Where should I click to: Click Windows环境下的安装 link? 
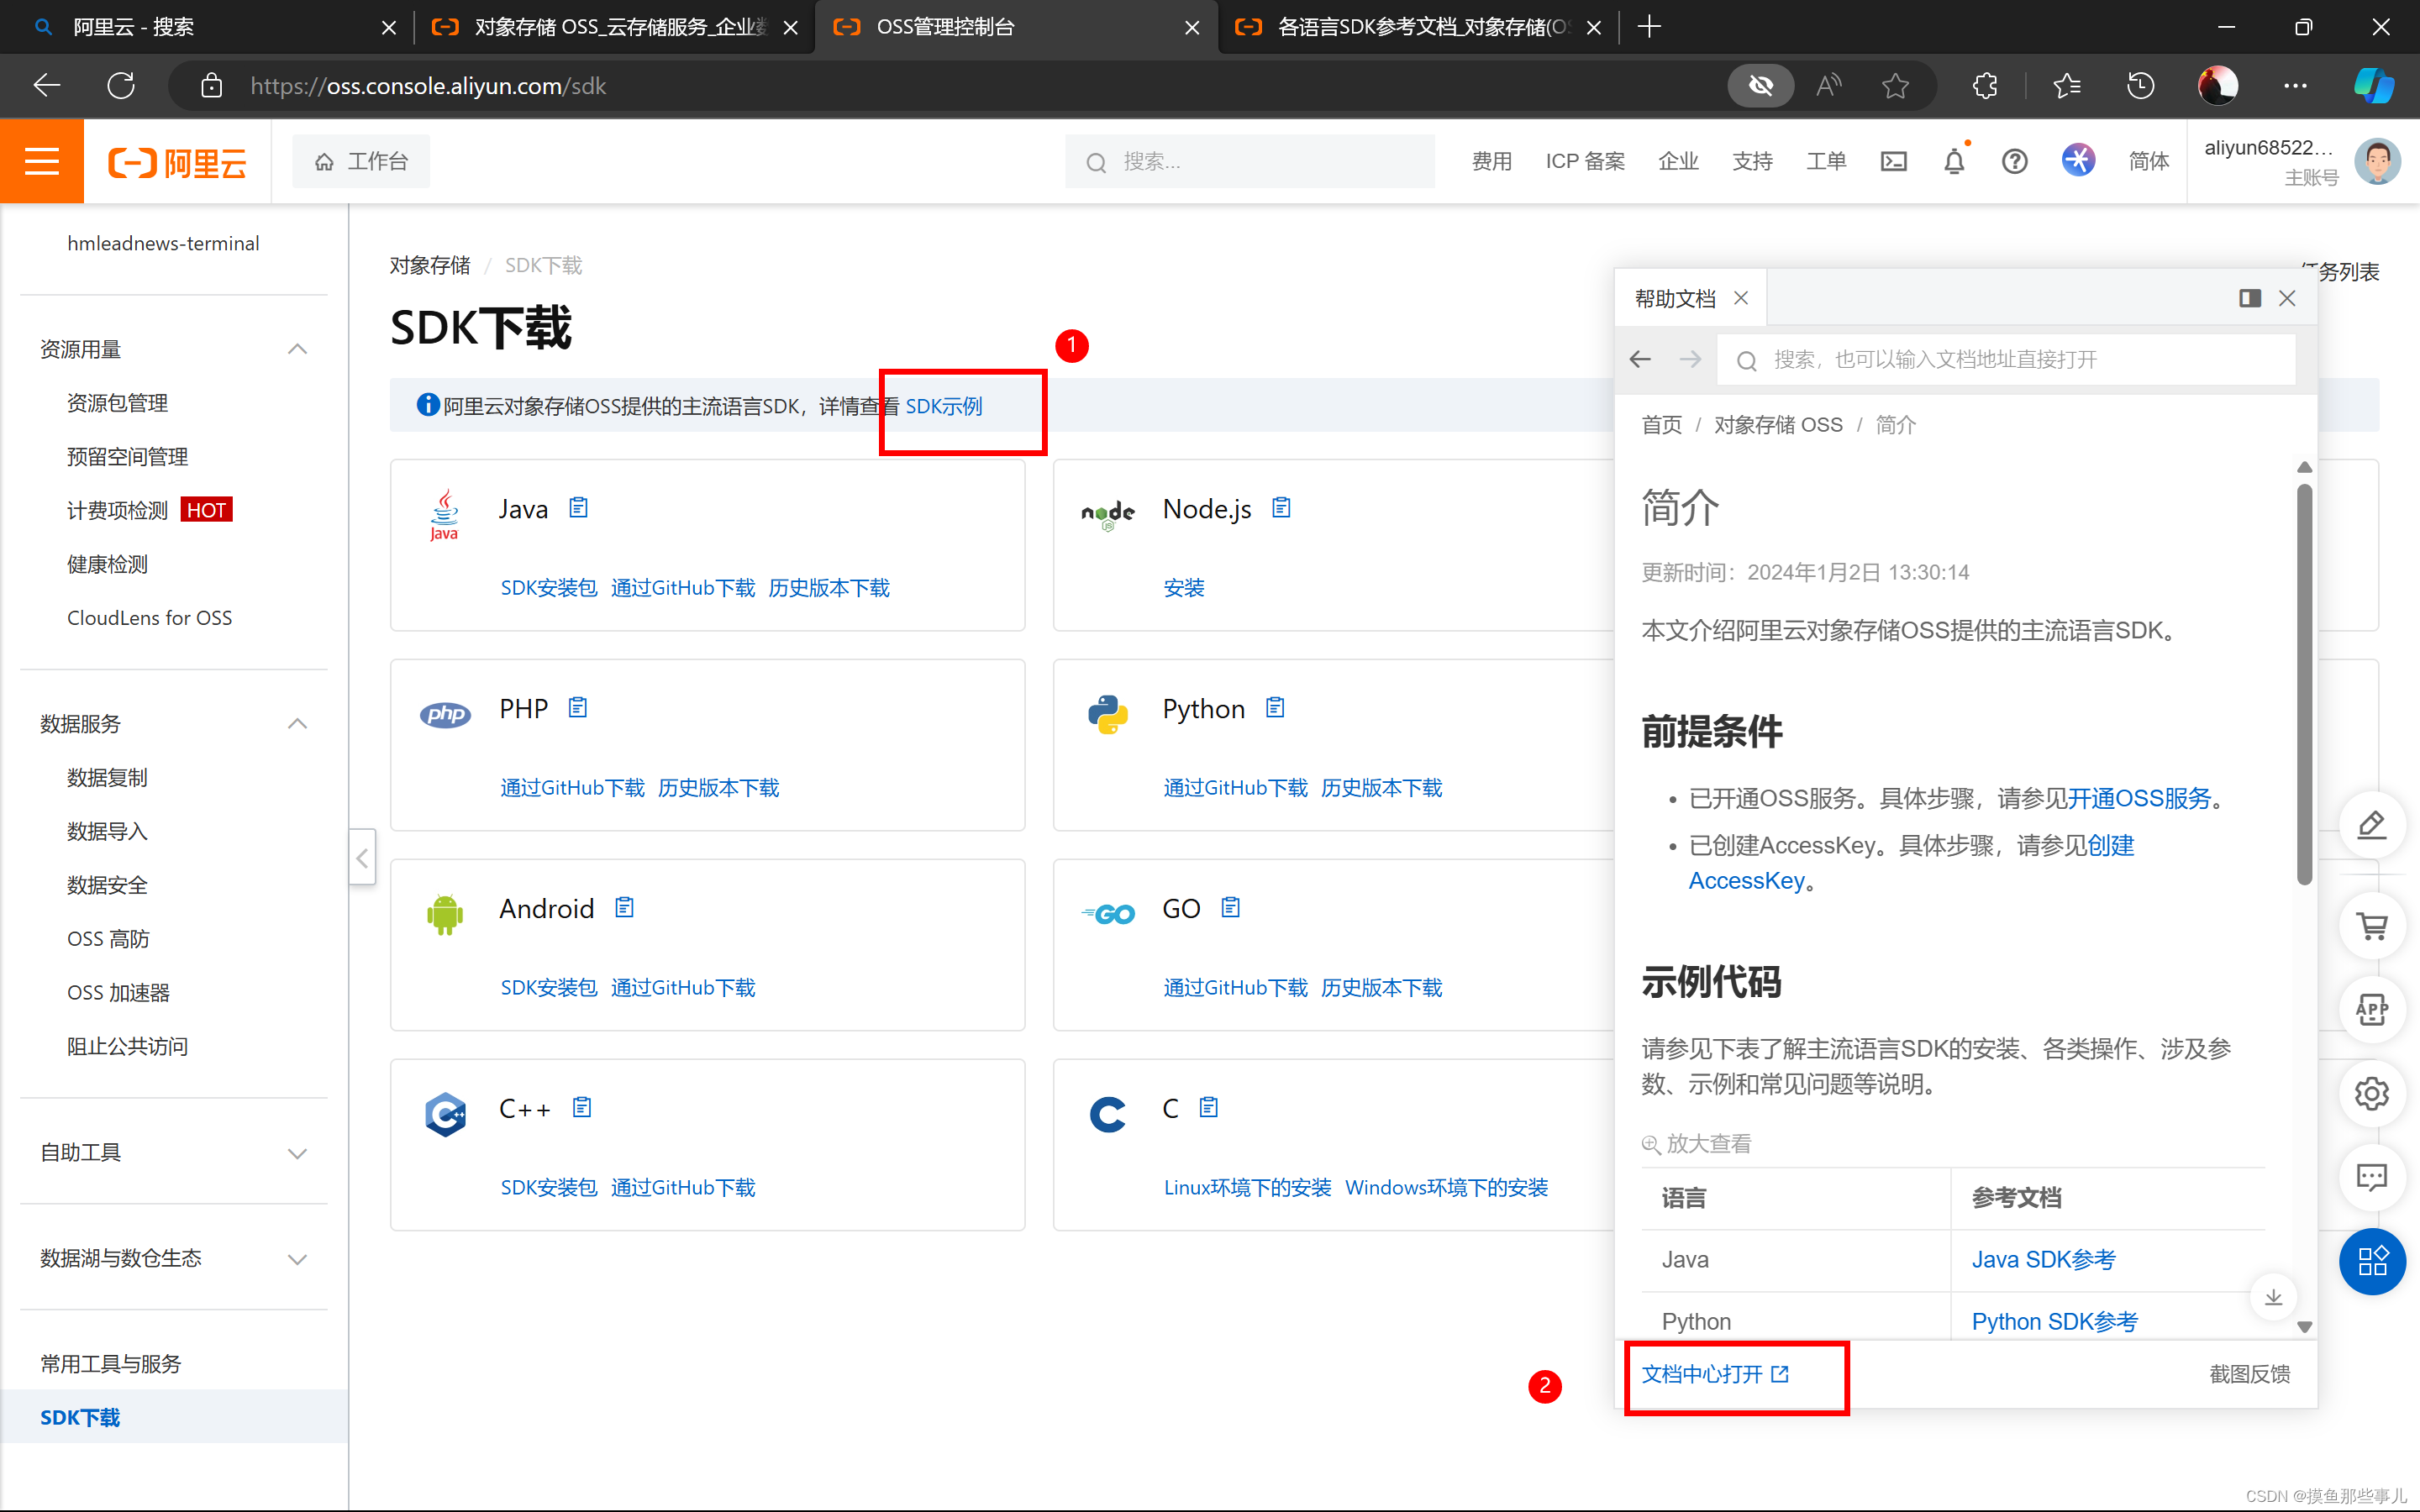[1446, 1188]
